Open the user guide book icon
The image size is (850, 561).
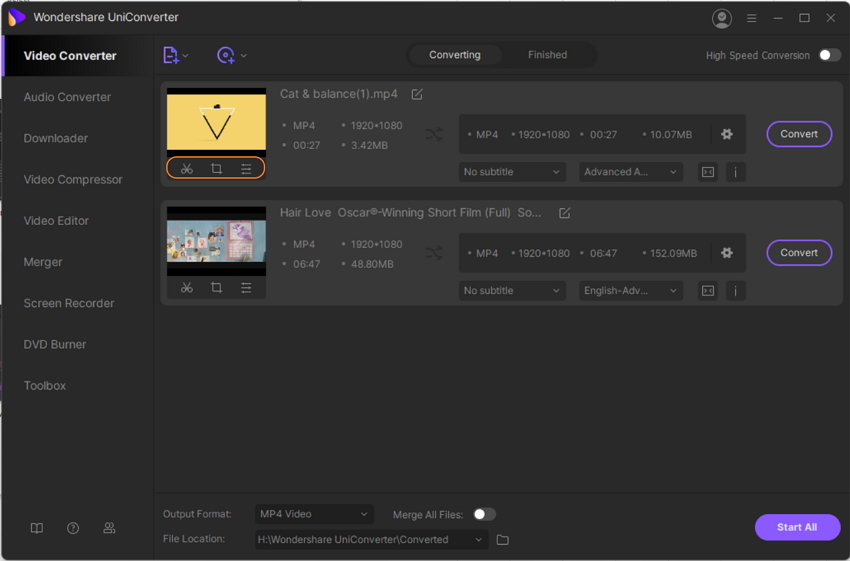(x=37, y=528)
